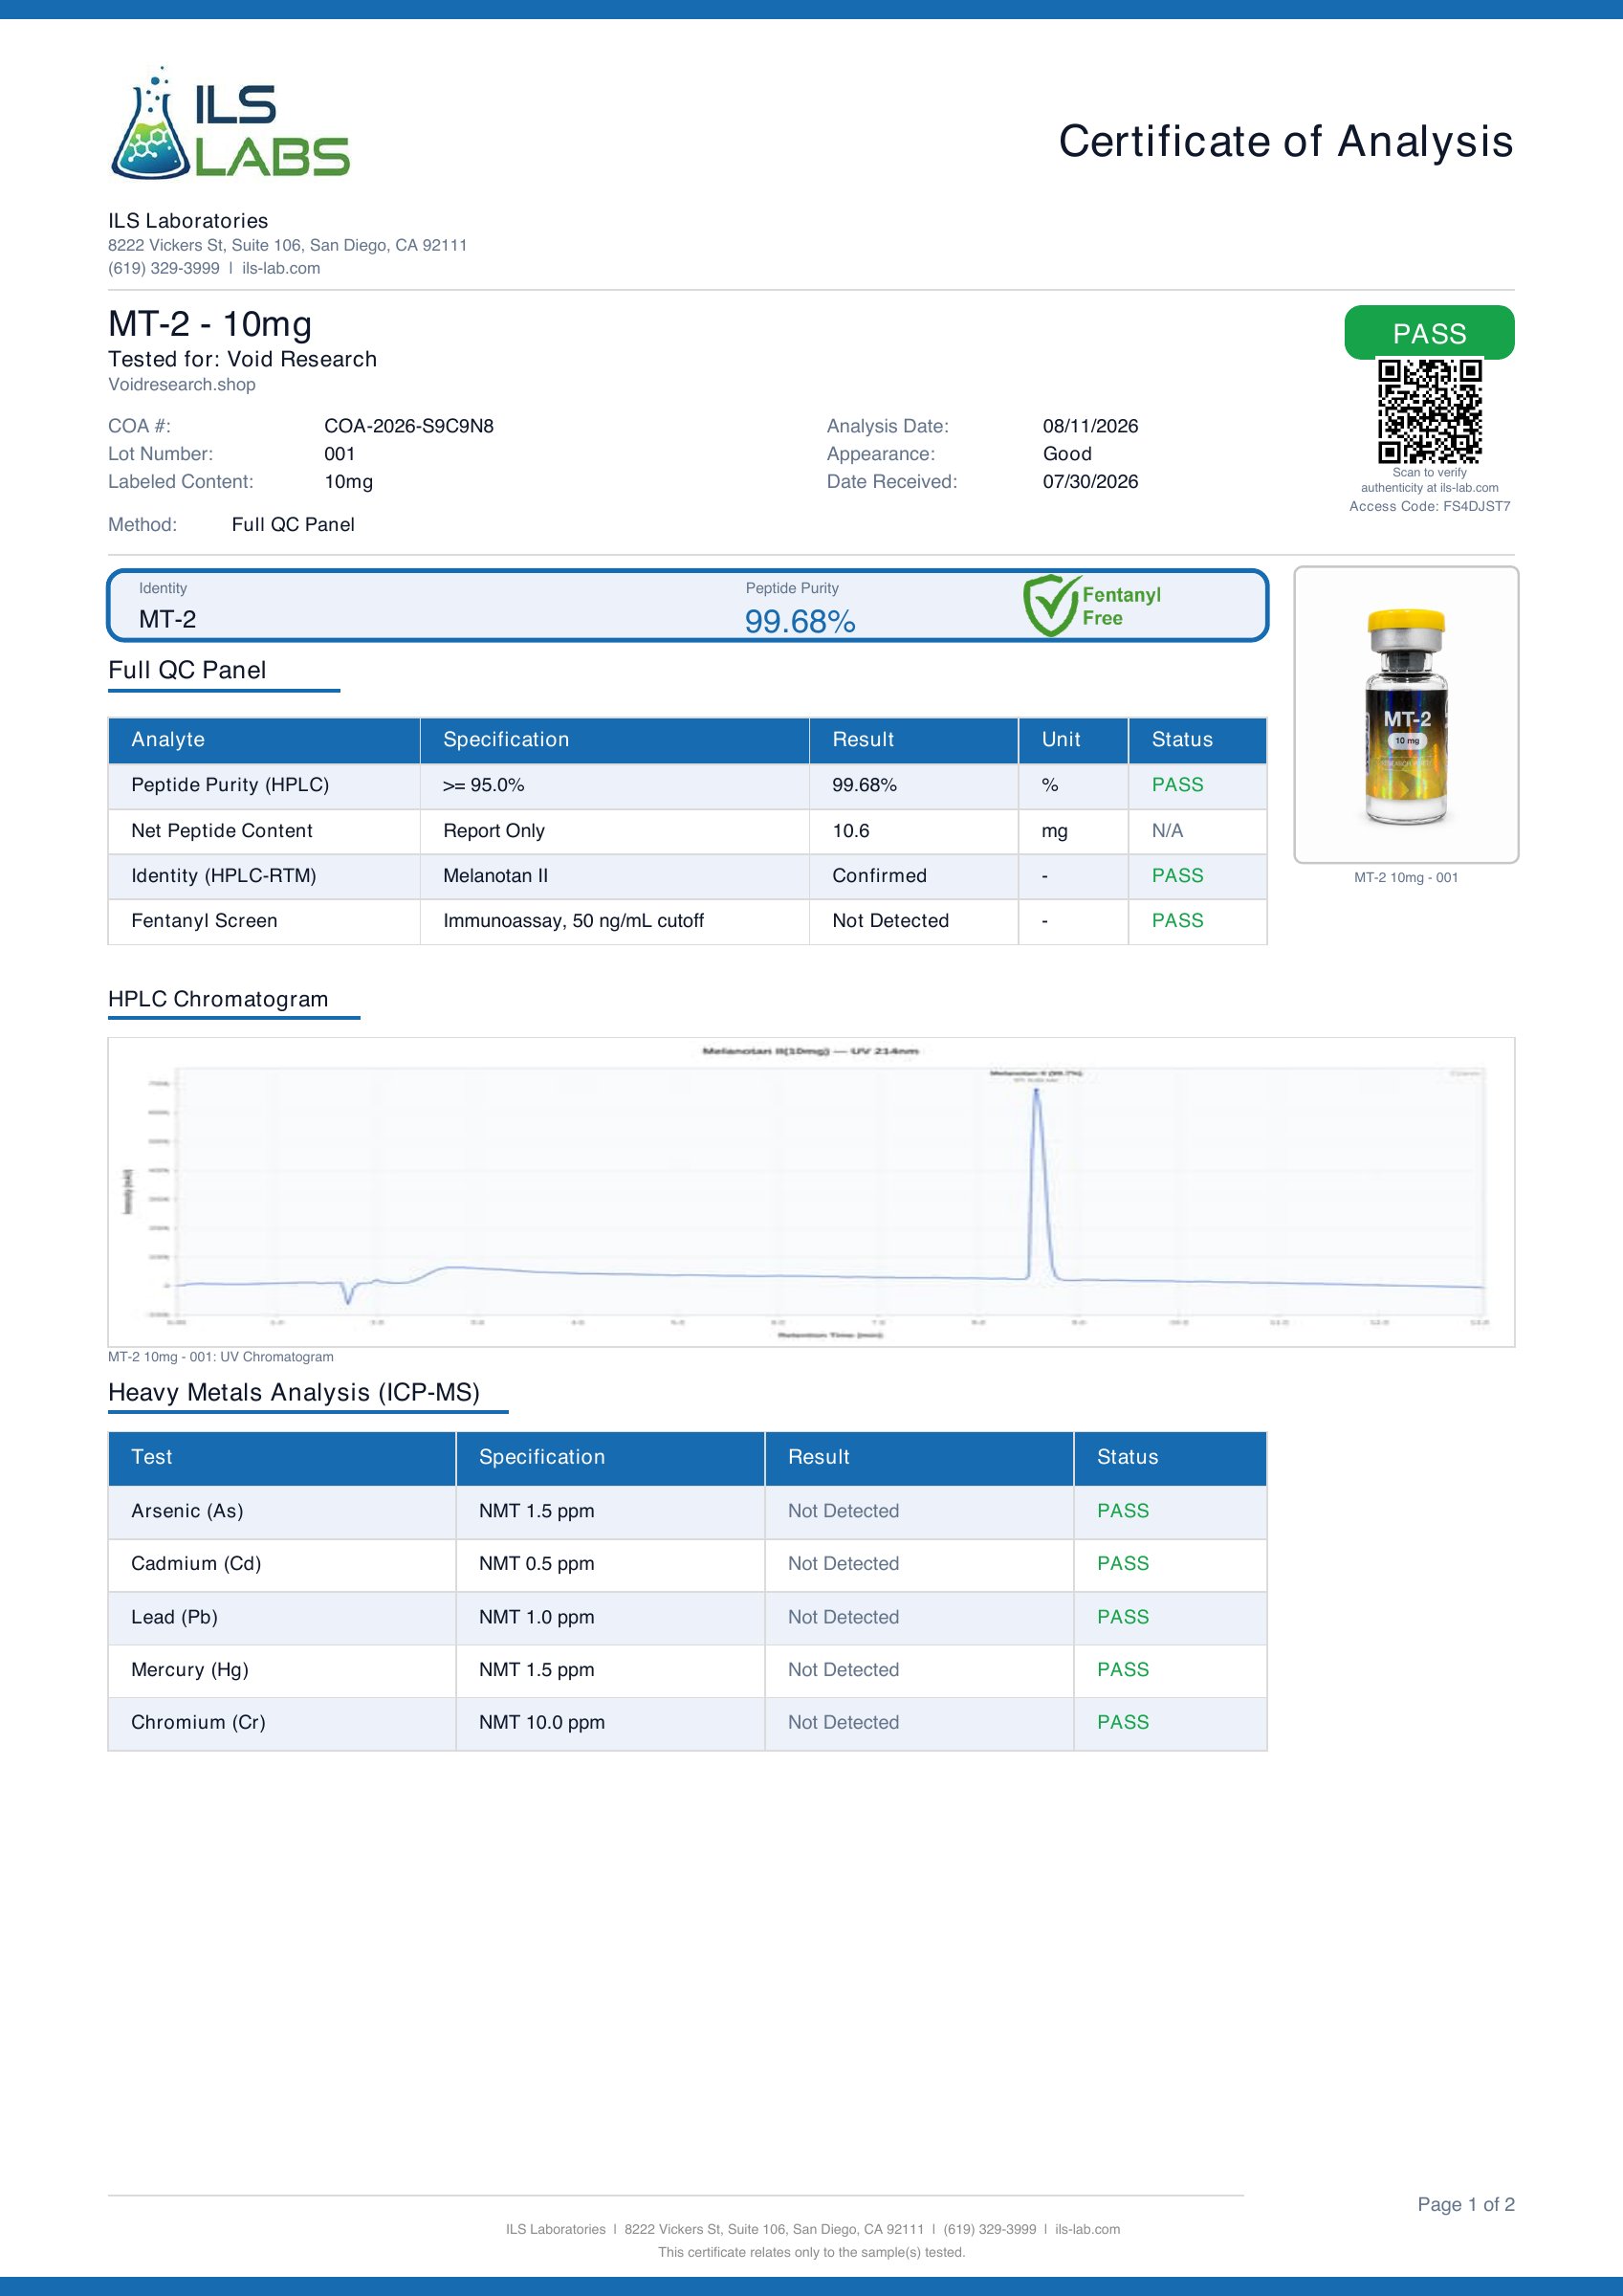
Task: Click the large 99.68% peptide purity value
Action: coord(800,621)
